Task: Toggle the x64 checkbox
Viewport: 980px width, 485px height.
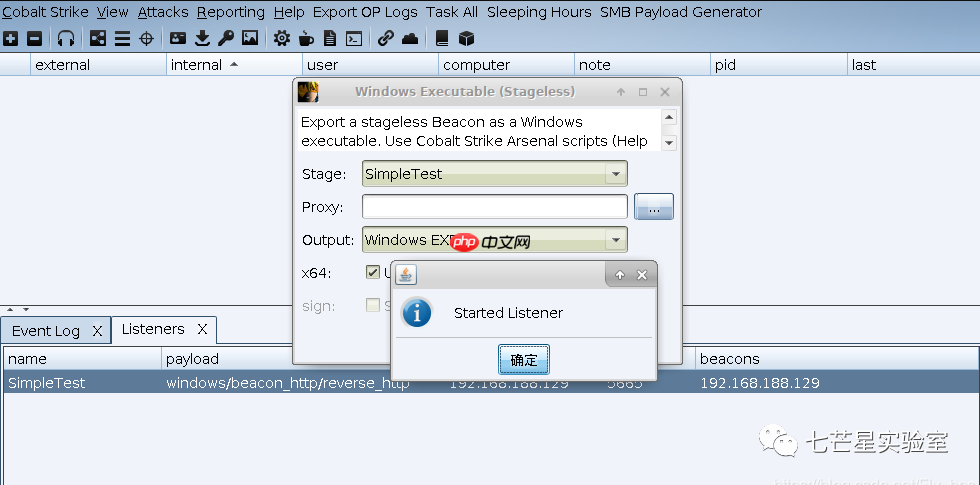Action: click(x=373, y=272)
